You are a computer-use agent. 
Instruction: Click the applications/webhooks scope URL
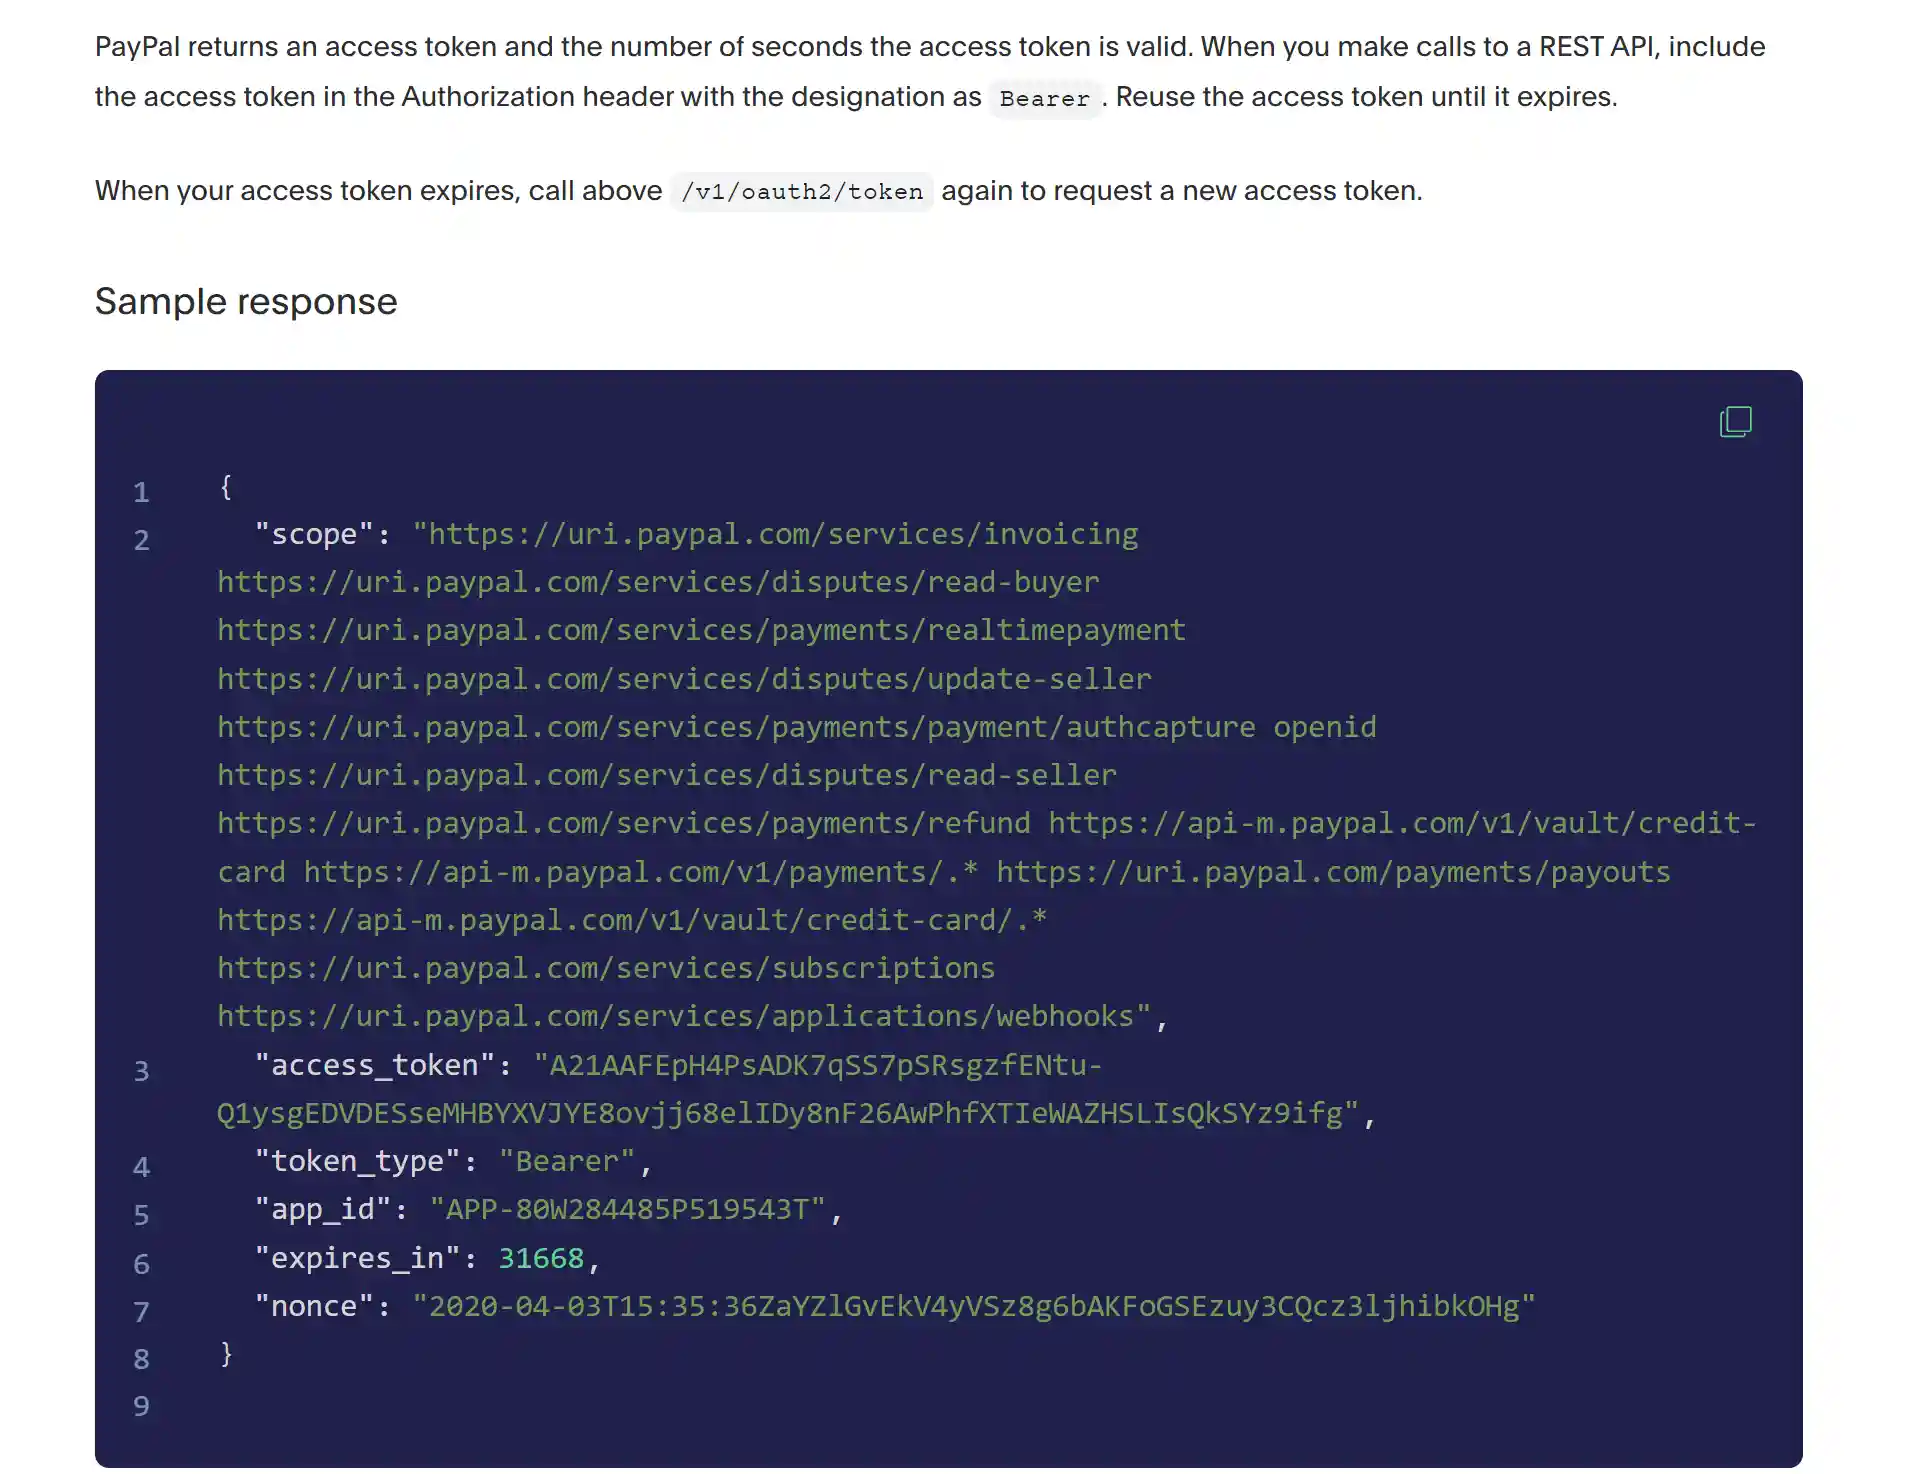tap(676, 1016)
